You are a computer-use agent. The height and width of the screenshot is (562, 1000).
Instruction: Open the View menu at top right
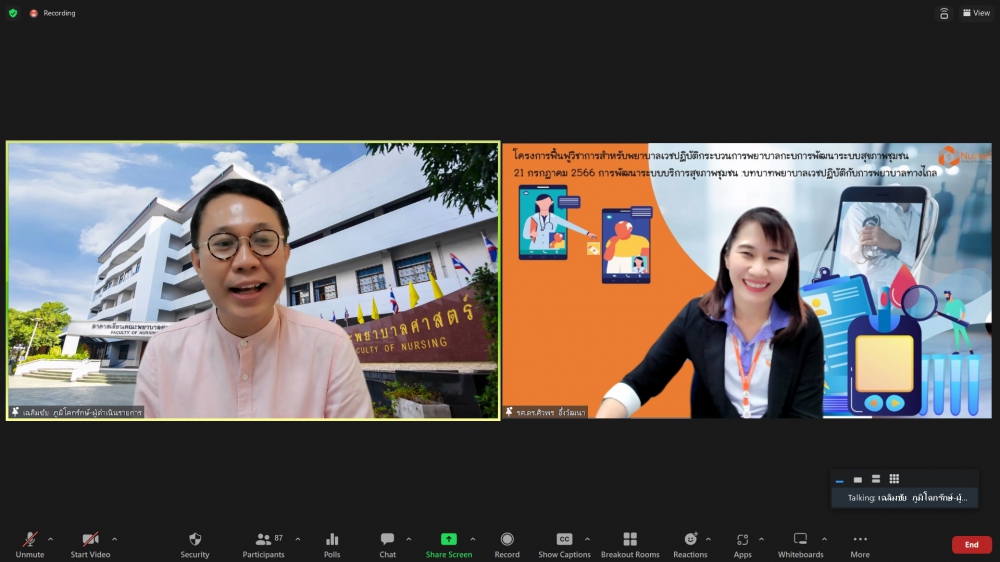point(975,13)
